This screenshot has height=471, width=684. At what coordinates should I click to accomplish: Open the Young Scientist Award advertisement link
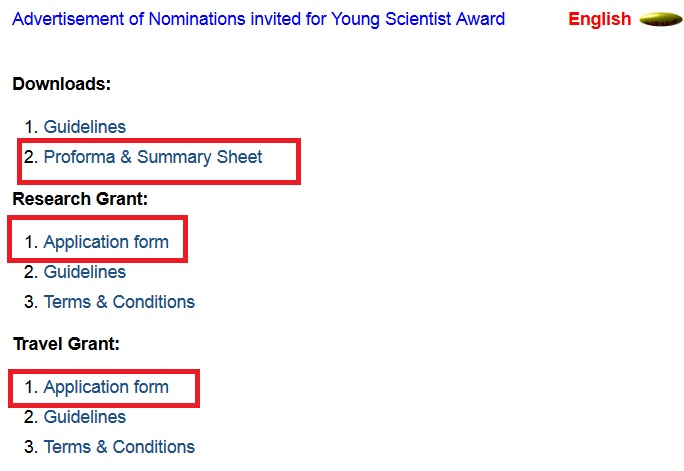258,19
